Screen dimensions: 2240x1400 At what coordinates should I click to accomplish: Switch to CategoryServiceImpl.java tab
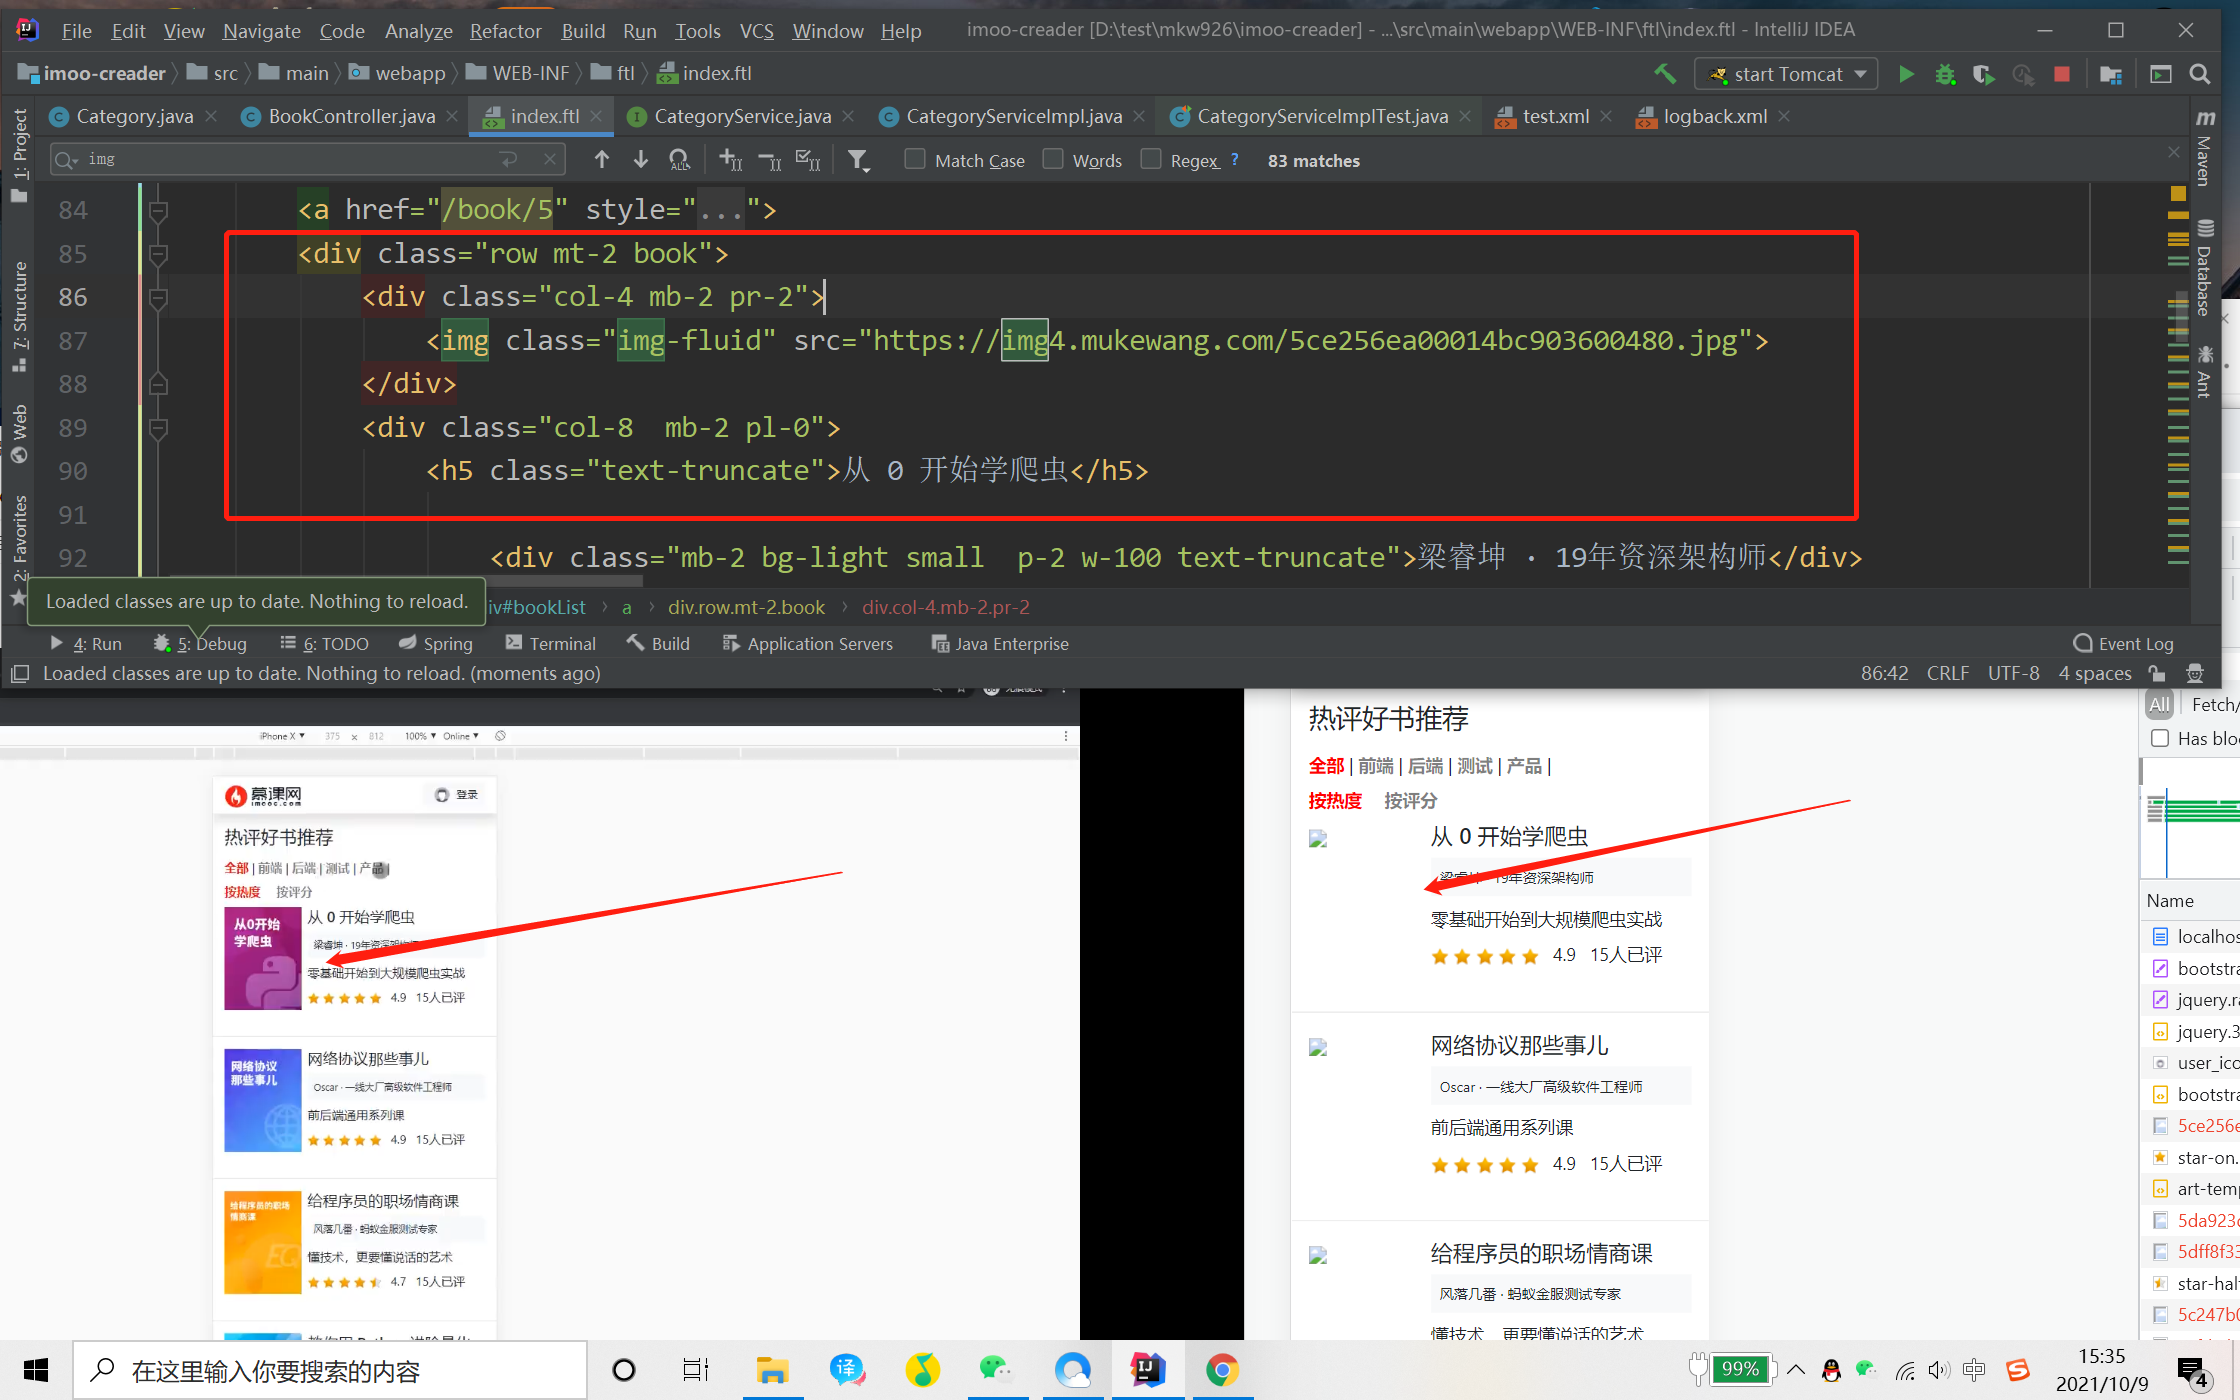click(1014, 117)
